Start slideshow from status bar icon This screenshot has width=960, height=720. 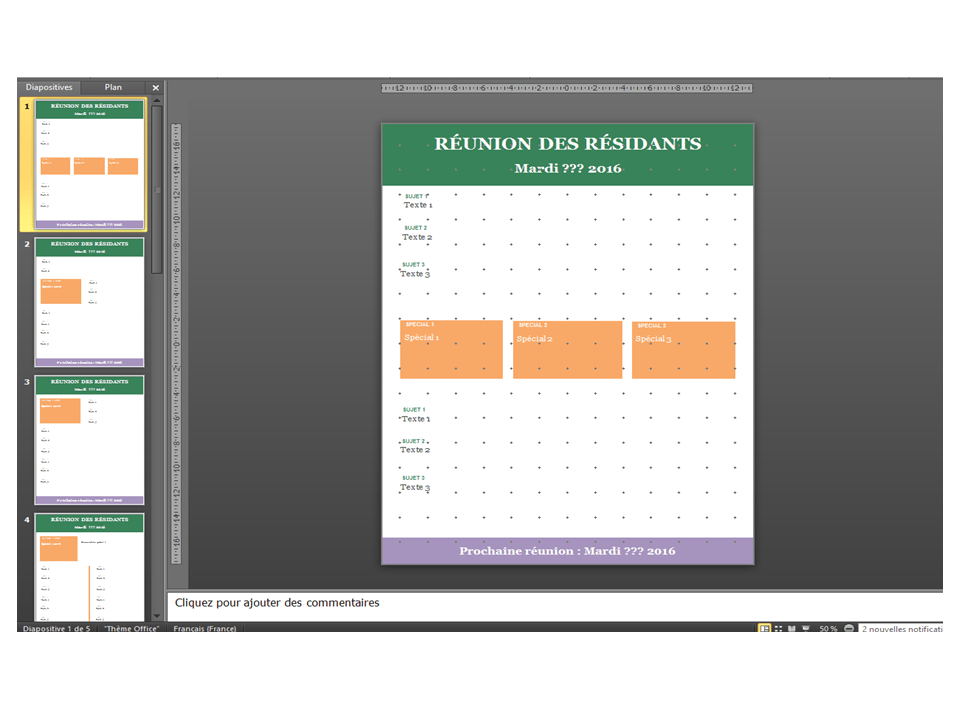point(806,629)
